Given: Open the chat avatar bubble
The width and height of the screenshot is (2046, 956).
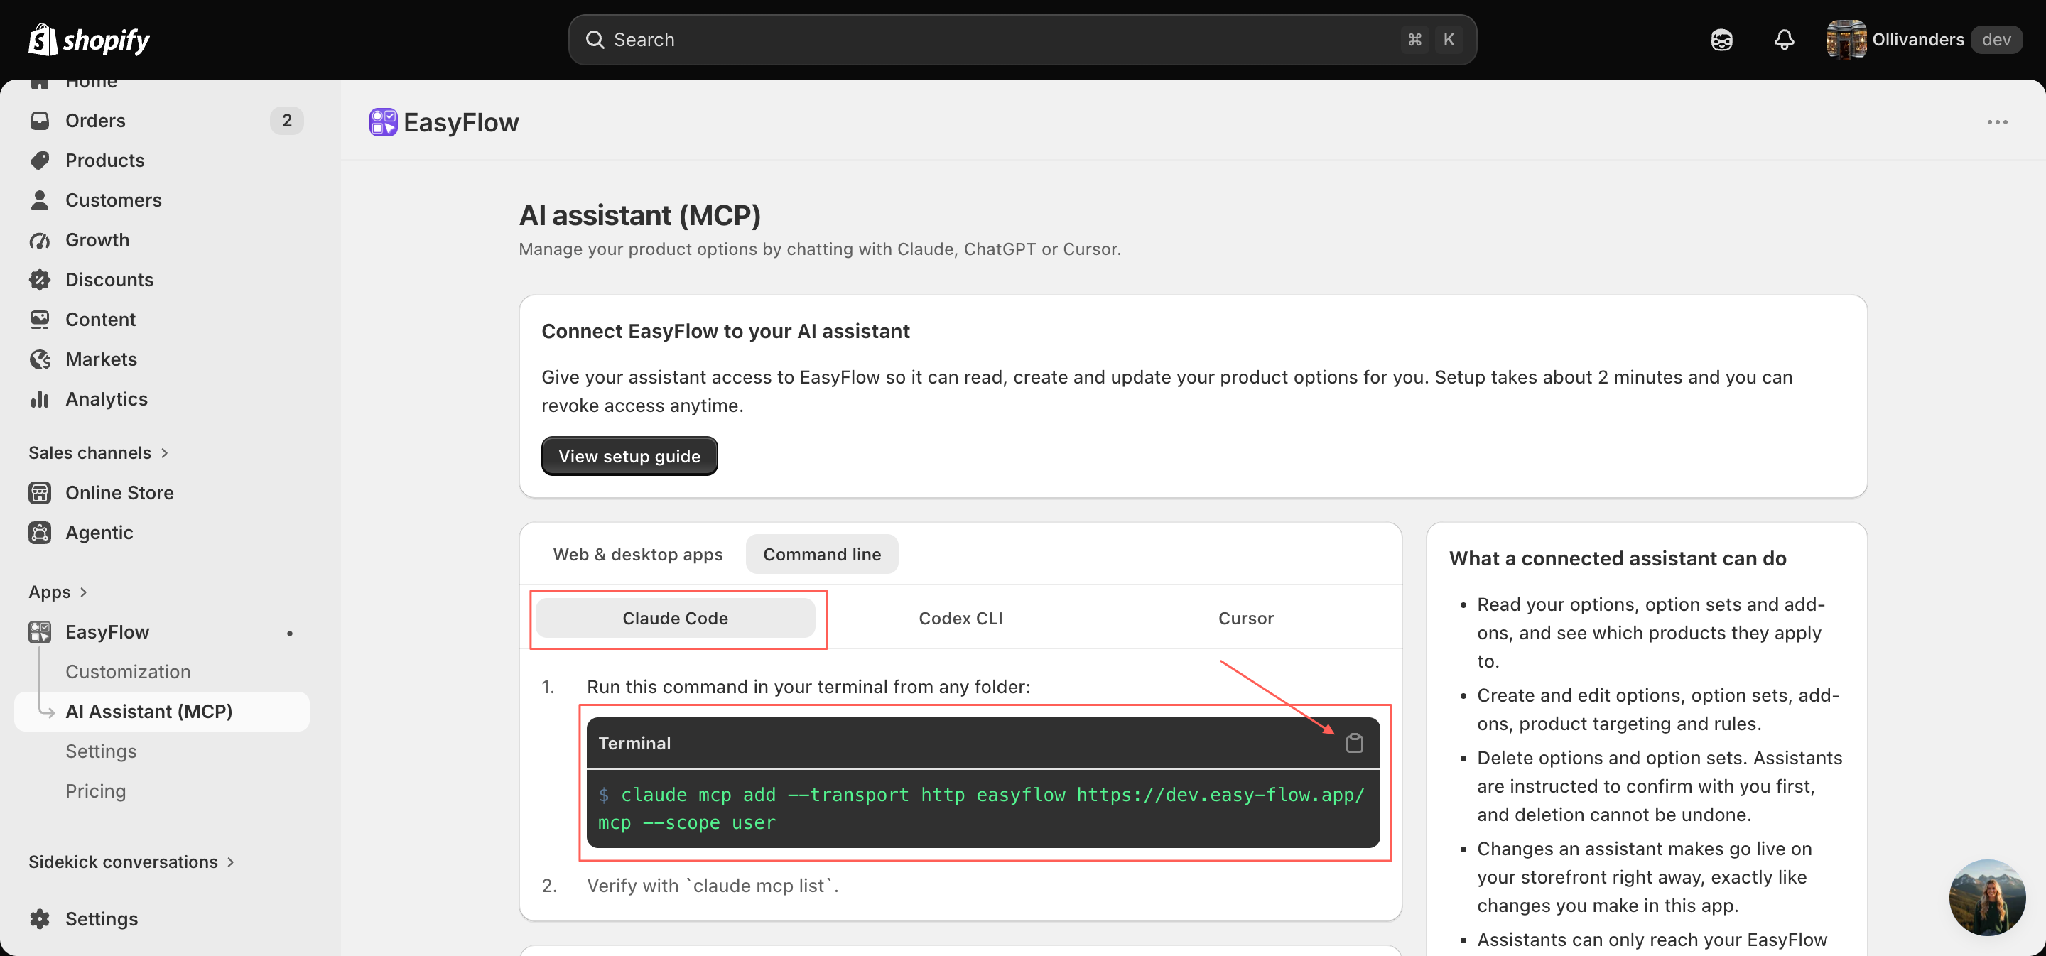Looking at the screenshot, I should point(1986,897).
